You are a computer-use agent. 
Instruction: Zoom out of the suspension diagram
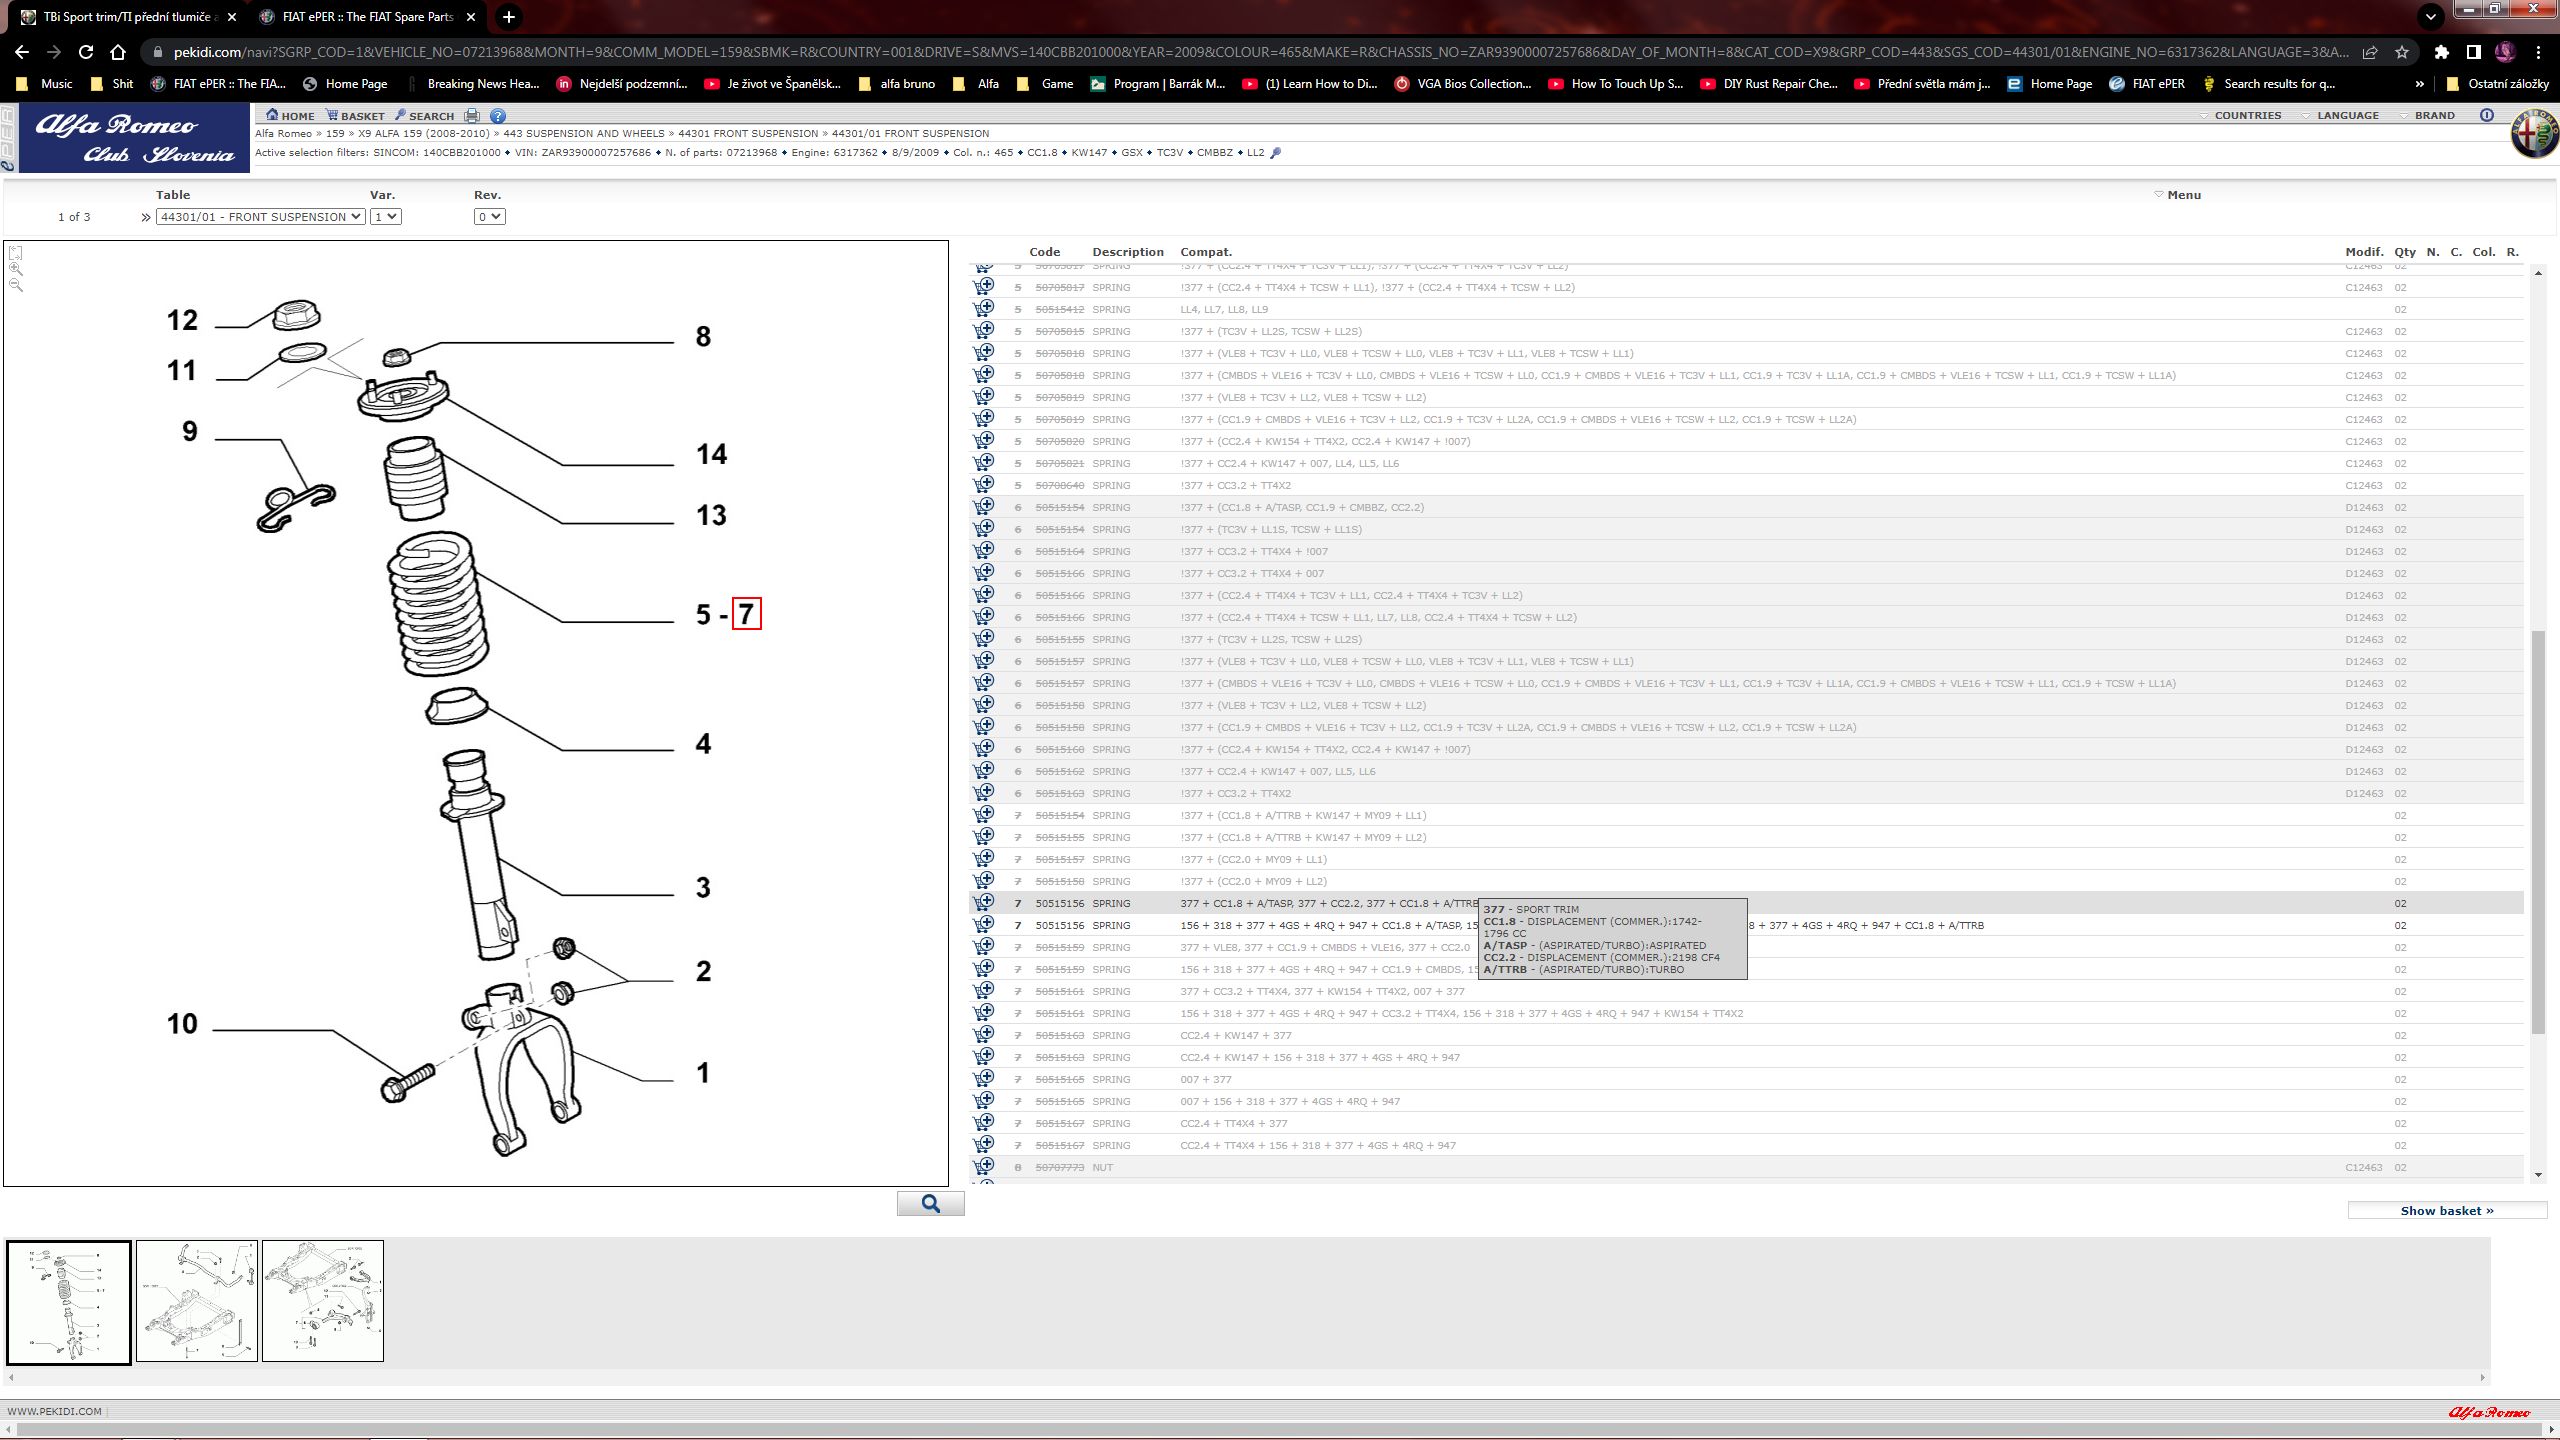click(x=15, y=285)
